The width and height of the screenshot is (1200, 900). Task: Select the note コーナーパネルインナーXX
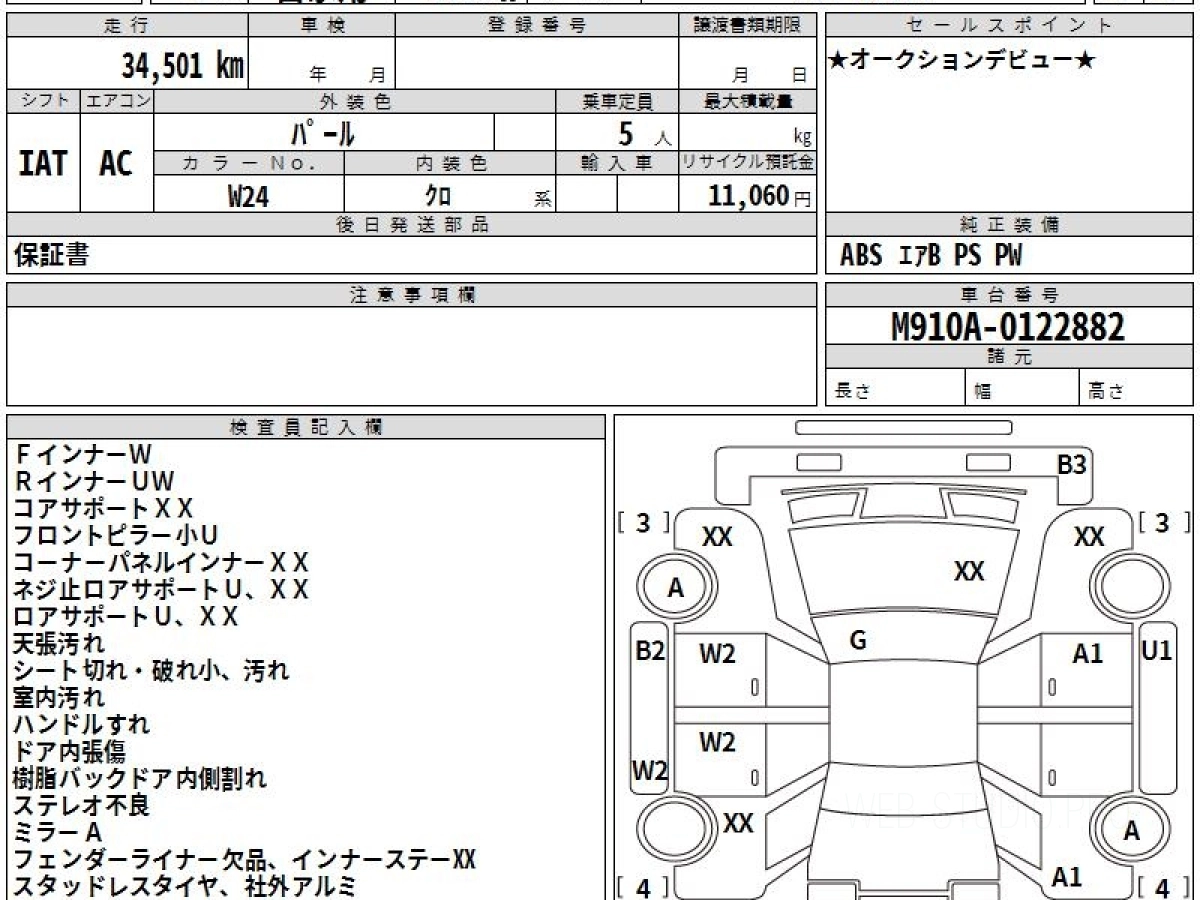(161, 563)
